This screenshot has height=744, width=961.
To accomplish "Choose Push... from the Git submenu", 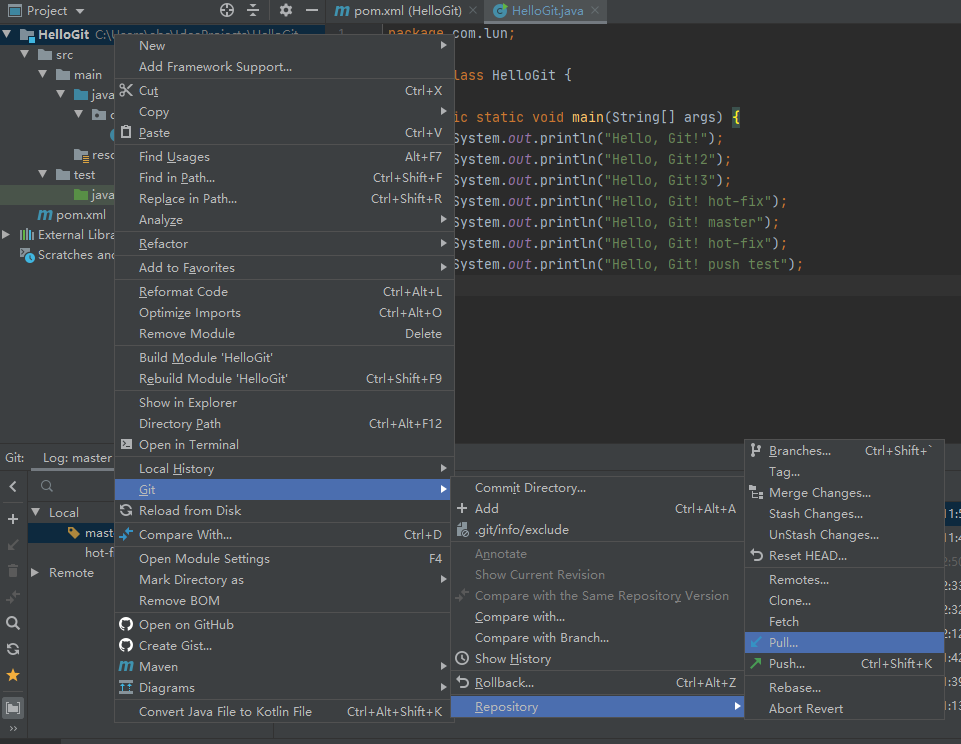I will point(786,663).
